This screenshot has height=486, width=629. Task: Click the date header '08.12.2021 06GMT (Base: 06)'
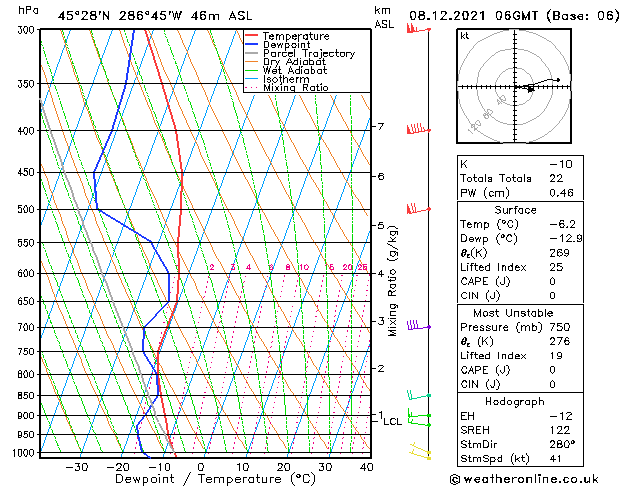[514, 16]
